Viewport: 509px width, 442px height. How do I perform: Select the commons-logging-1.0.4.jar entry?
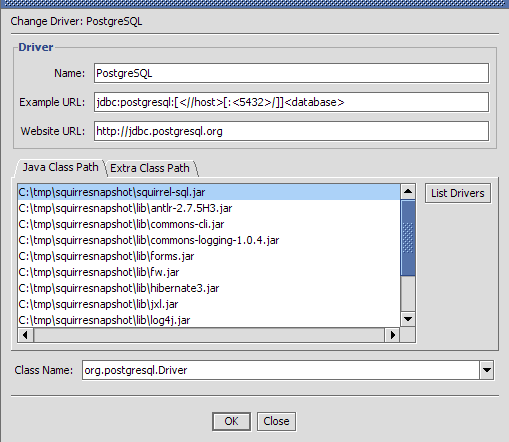tap(209, 240)
